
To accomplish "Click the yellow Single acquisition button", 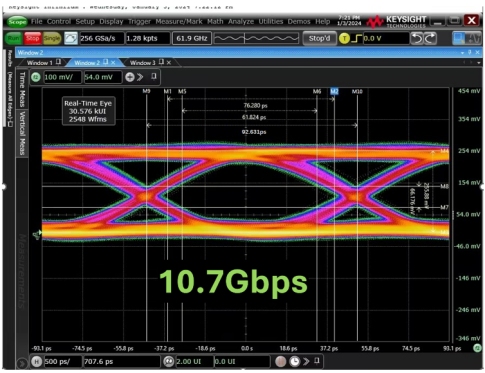I will pos(52,38).
